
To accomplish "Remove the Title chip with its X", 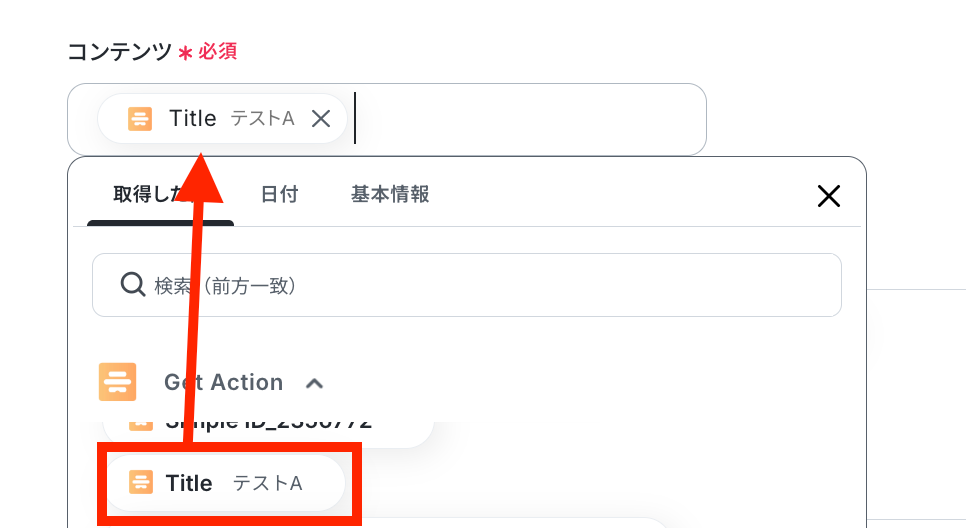I will (321, 119).
